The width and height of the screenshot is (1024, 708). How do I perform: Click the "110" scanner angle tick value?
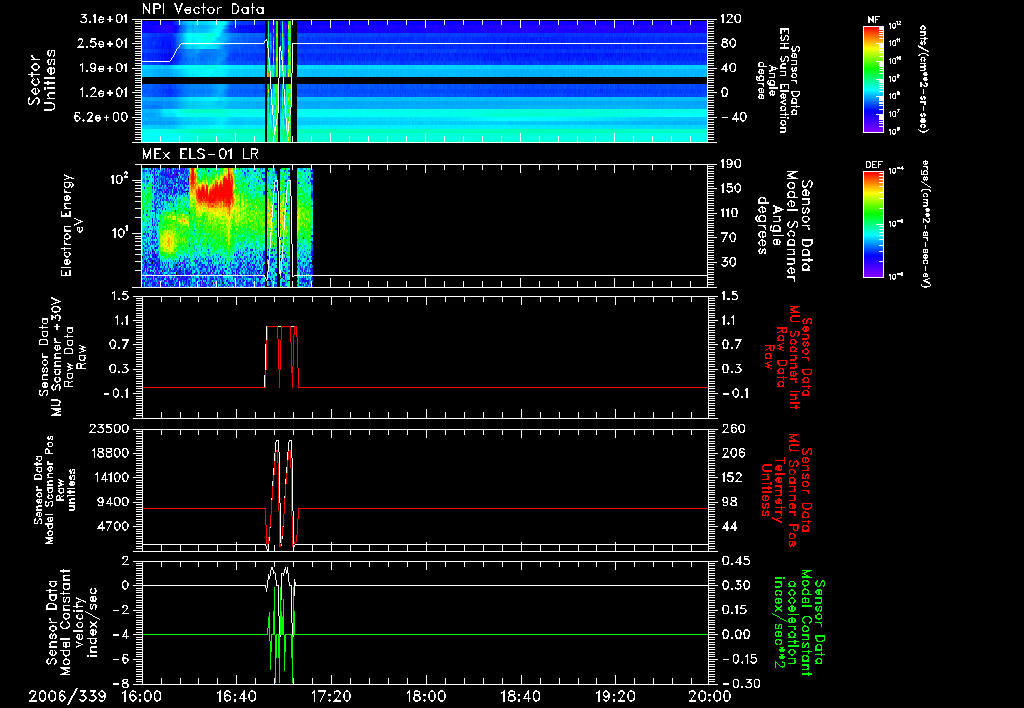[731, 213]
